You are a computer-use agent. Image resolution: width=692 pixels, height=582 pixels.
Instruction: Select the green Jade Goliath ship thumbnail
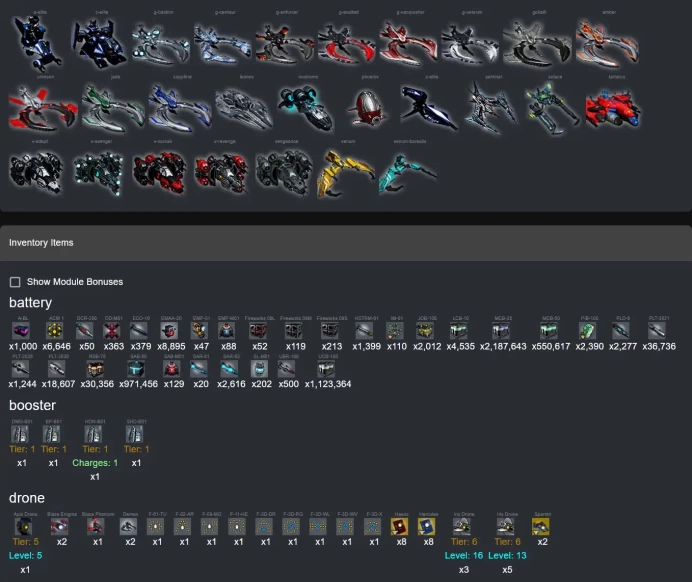pos(113,109)
